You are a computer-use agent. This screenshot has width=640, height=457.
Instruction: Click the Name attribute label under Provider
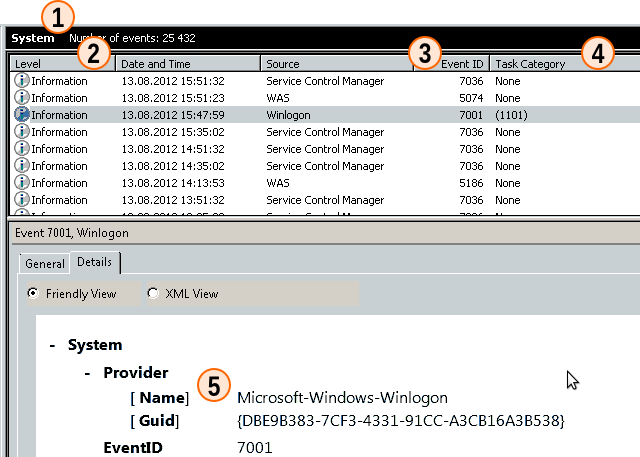160,397
